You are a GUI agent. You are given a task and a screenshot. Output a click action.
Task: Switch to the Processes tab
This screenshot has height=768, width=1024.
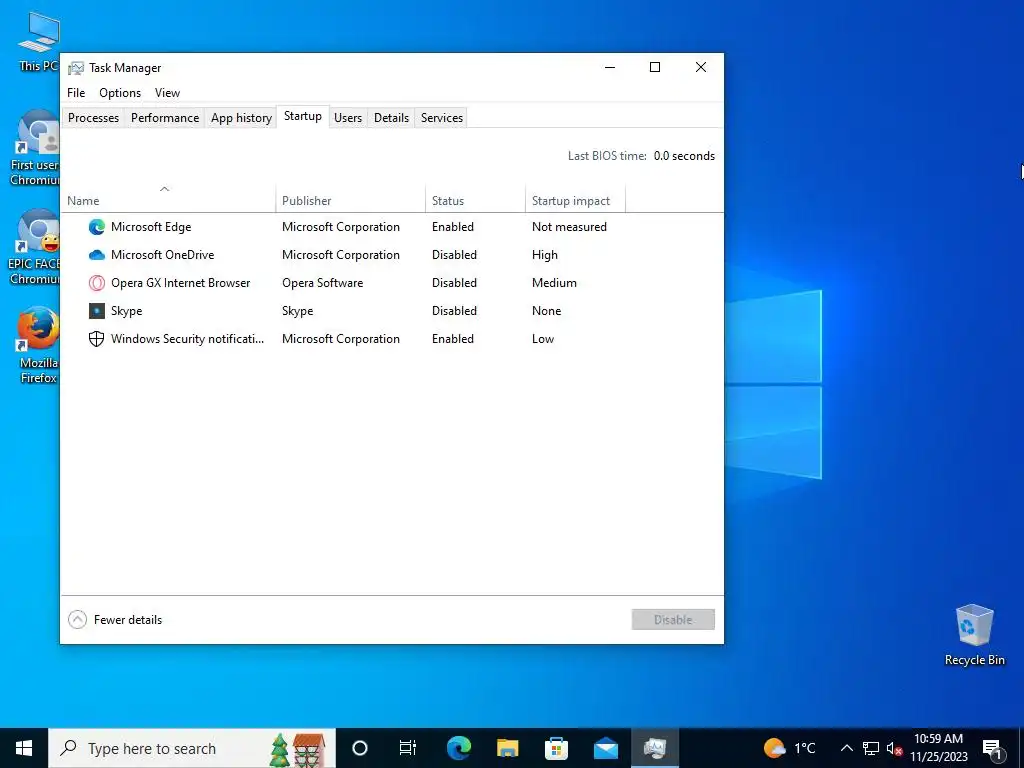coord(93,118)
